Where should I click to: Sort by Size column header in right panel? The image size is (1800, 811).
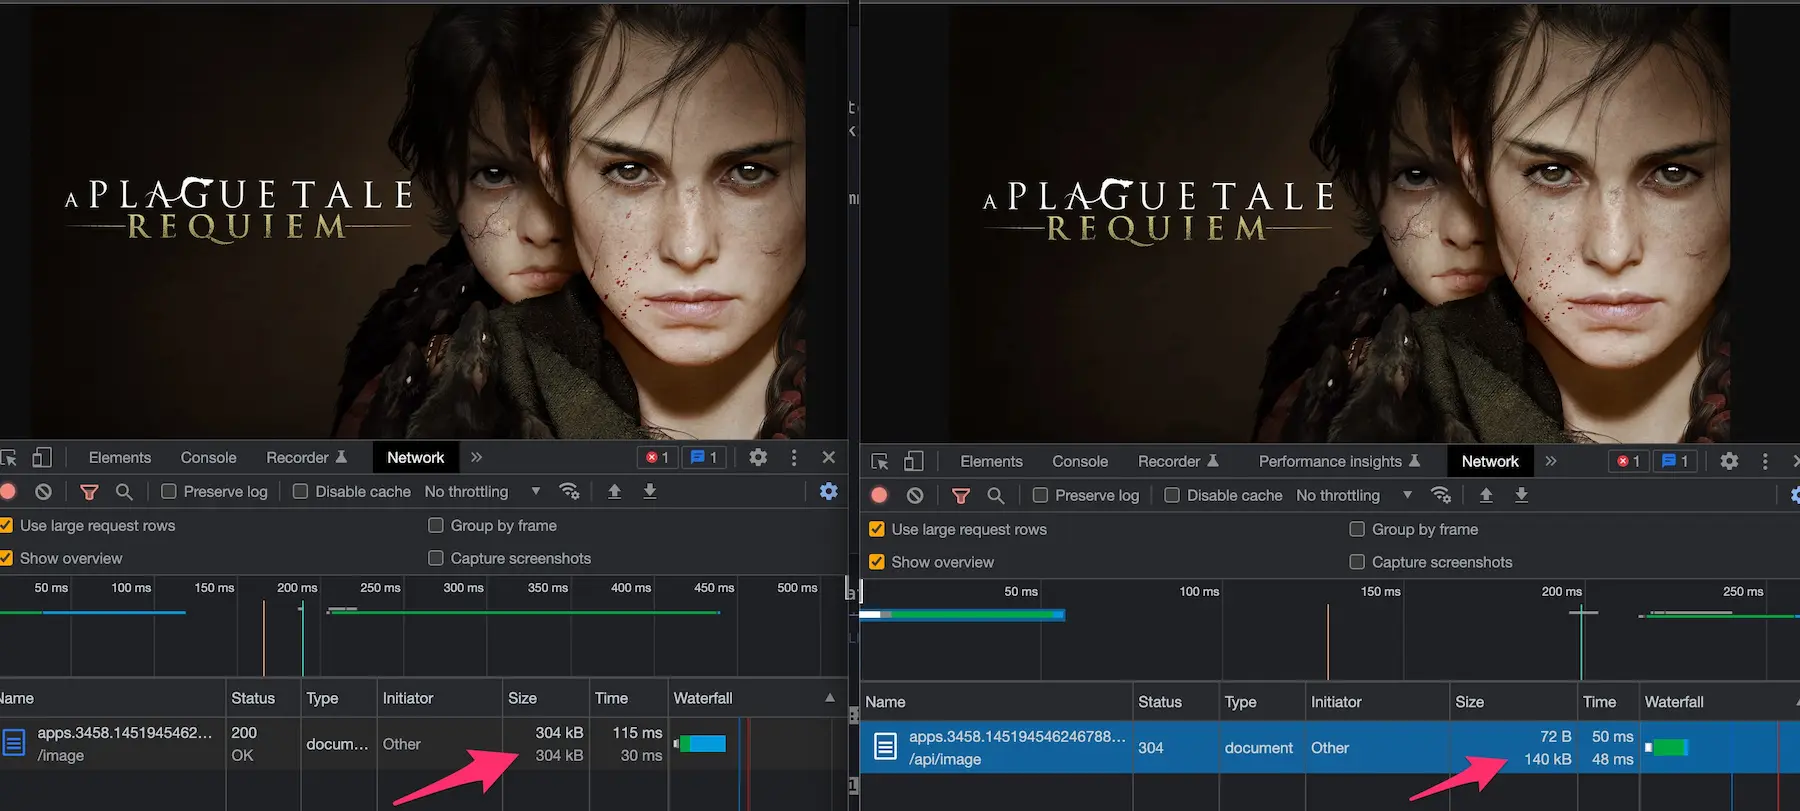coord(1470,702)
